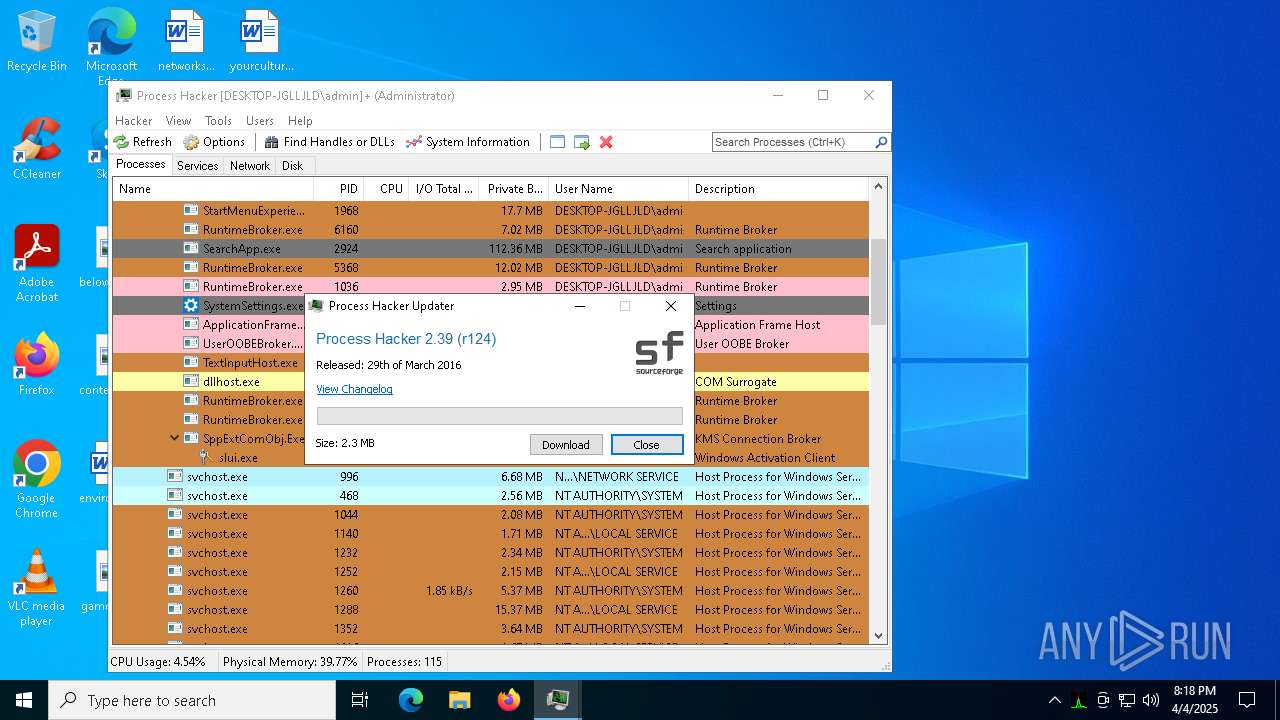
Task: Open the Help menu
Action: coord(300,120)
